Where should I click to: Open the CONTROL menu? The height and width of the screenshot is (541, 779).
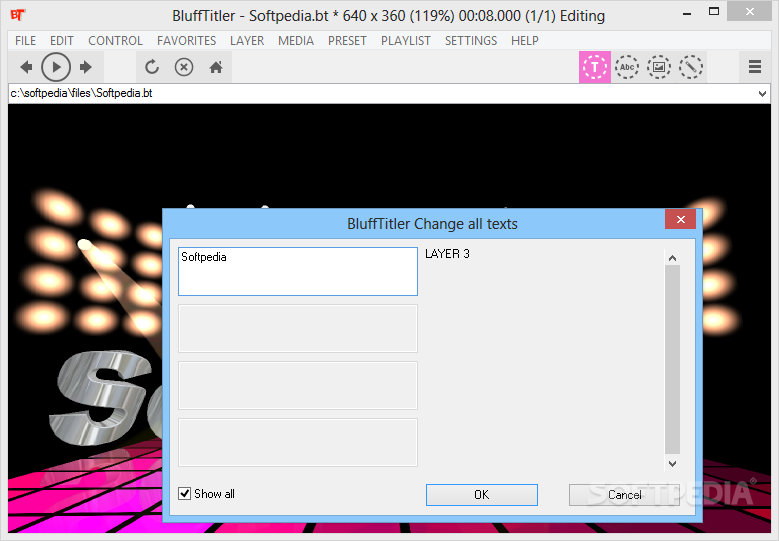click(115, 41)
